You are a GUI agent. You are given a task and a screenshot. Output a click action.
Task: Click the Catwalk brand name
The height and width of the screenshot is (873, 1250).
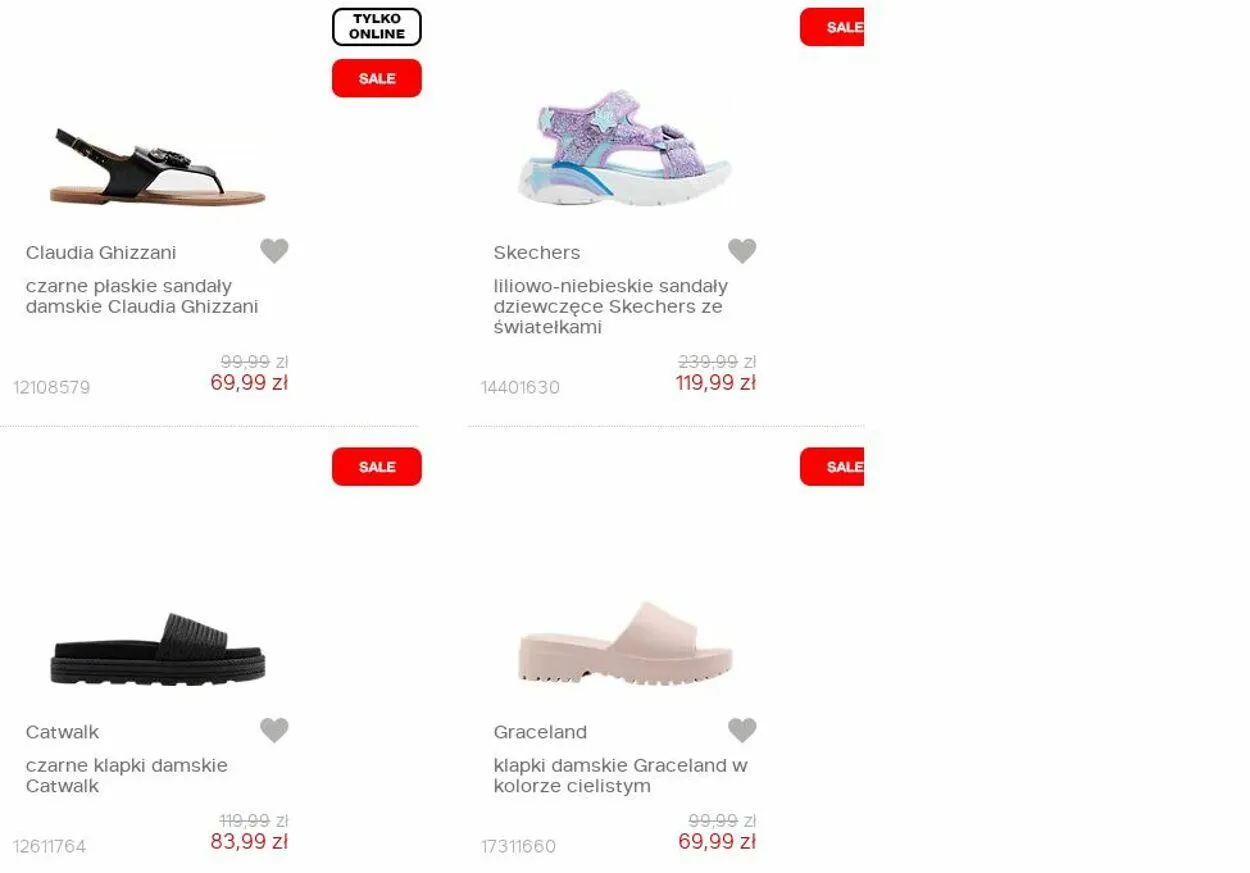[x=63, y=732]
